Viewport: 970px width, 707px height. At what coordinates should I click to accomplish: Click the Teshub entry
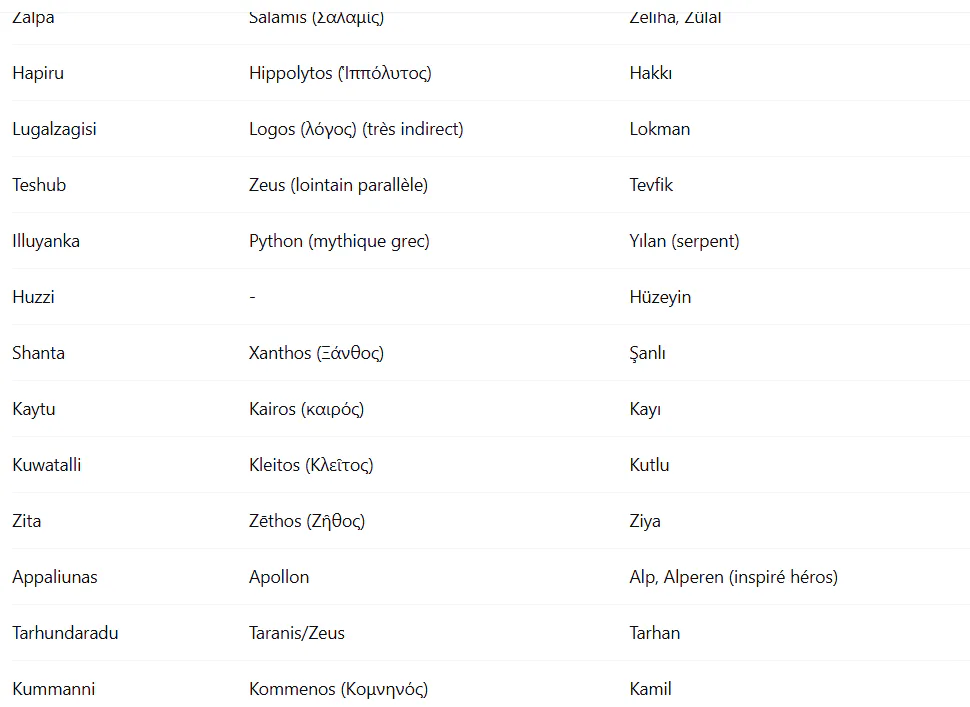(39, 185)
